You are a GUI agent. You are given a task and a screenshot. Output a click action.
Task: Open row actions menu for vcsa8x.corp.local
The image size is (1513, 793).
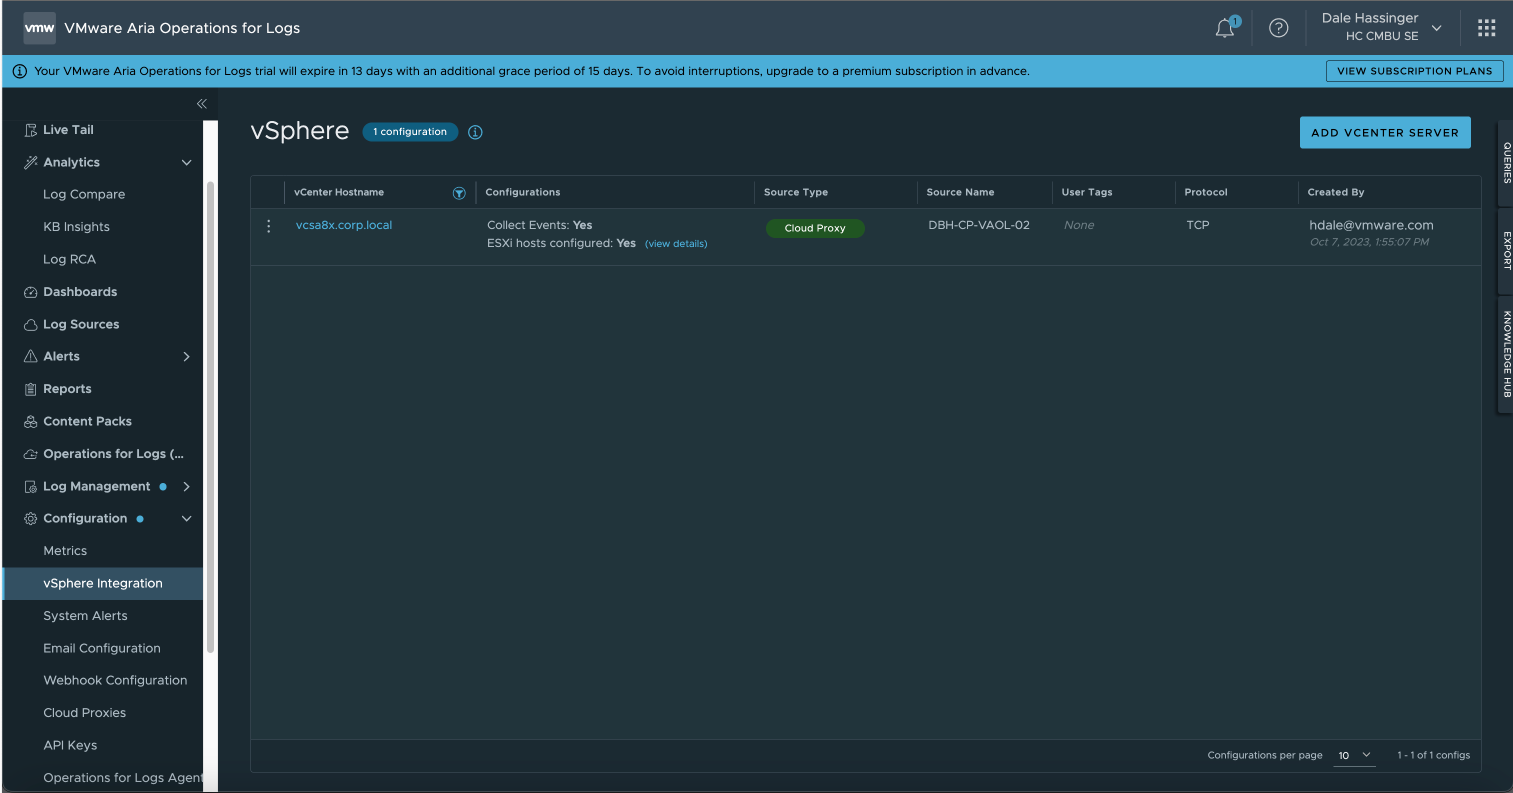tap(268, 226)
